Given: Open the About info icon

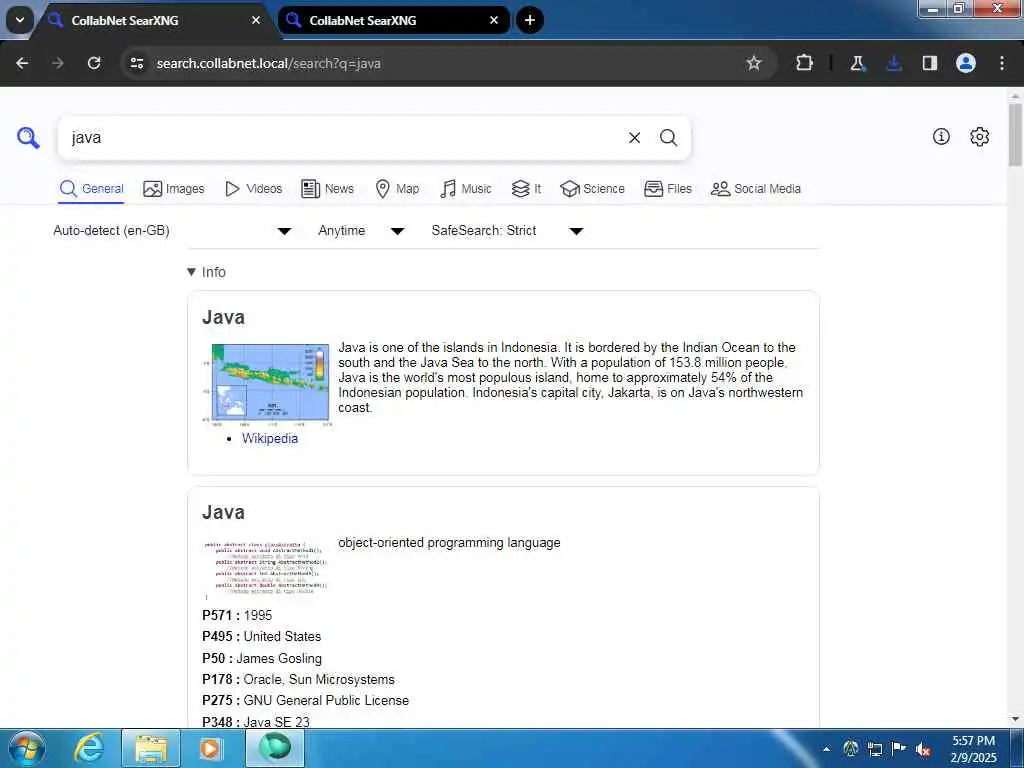Looking at the screenshot, I should tap(941, 136).
